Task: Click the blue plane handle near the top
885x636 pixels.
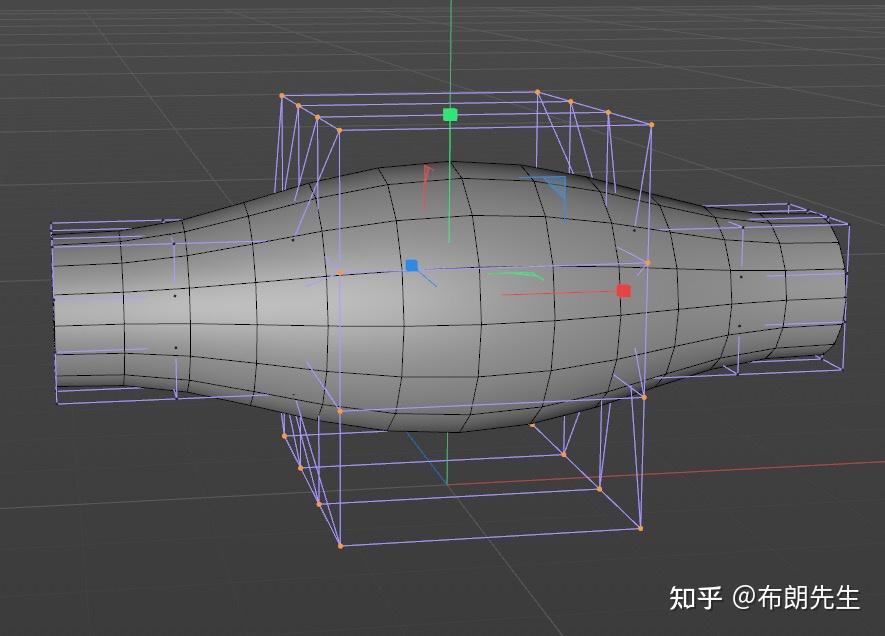Action: (555, 186)
